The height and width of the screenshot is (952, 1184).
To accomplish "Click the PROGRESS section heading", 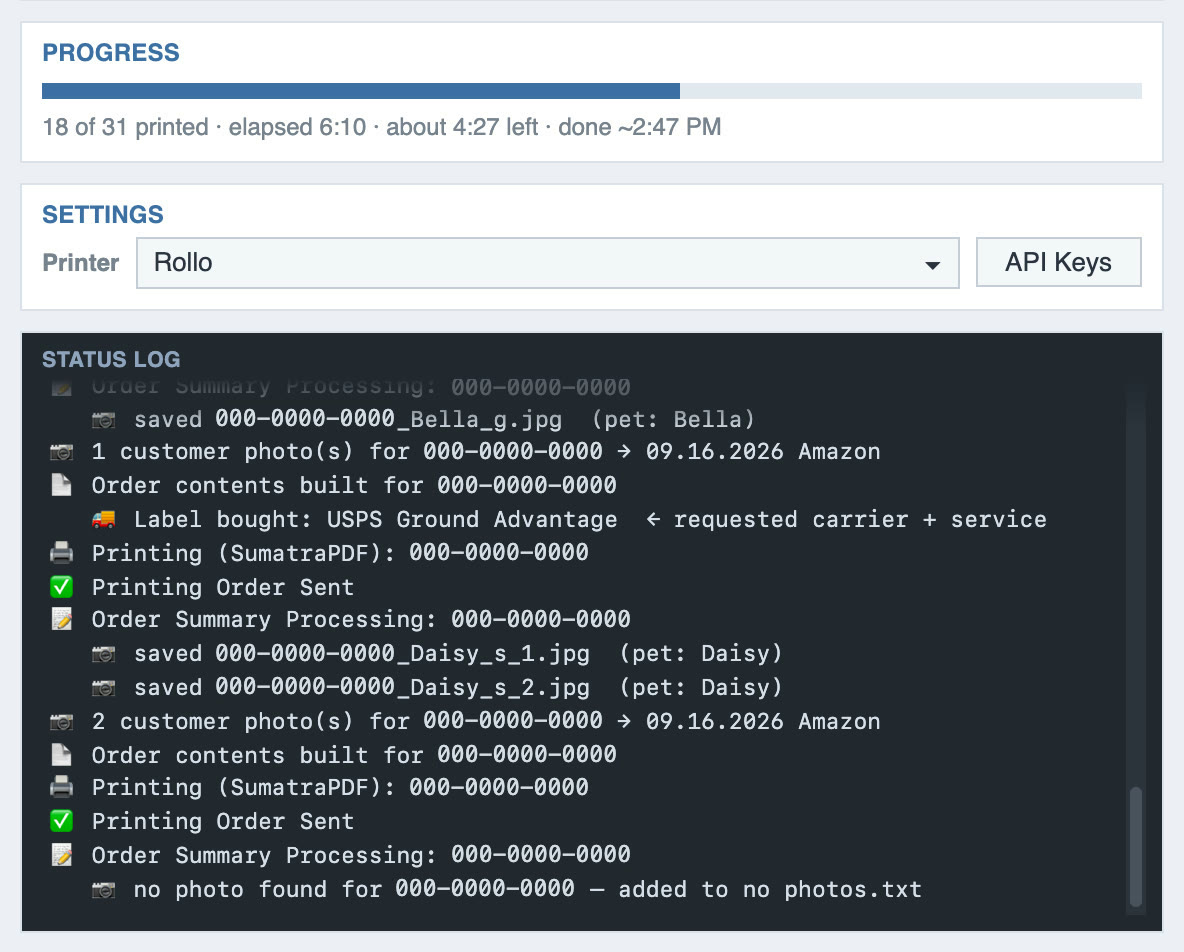I will pyautogui.click(x=111, y=53).
